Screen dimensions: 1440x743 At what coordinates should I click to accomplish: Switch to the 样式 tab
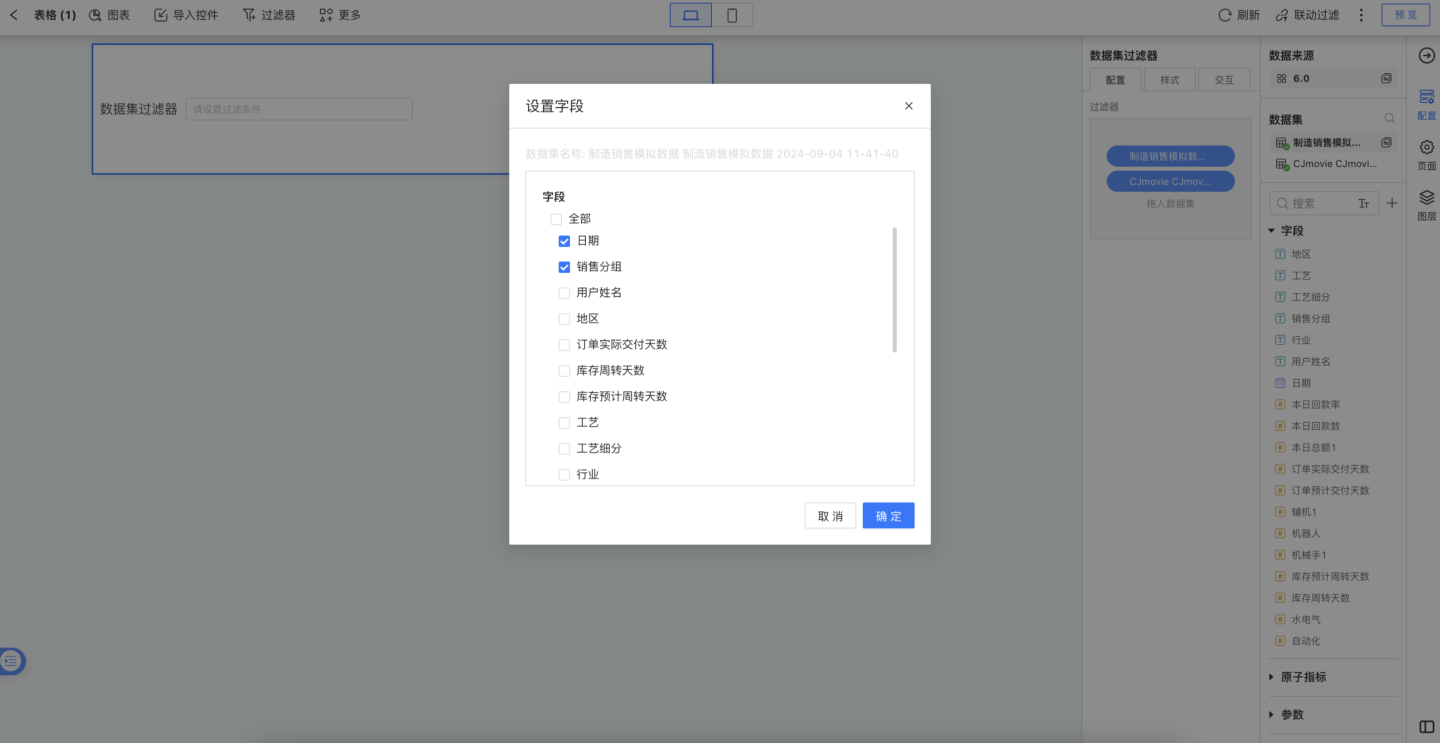1169,80
